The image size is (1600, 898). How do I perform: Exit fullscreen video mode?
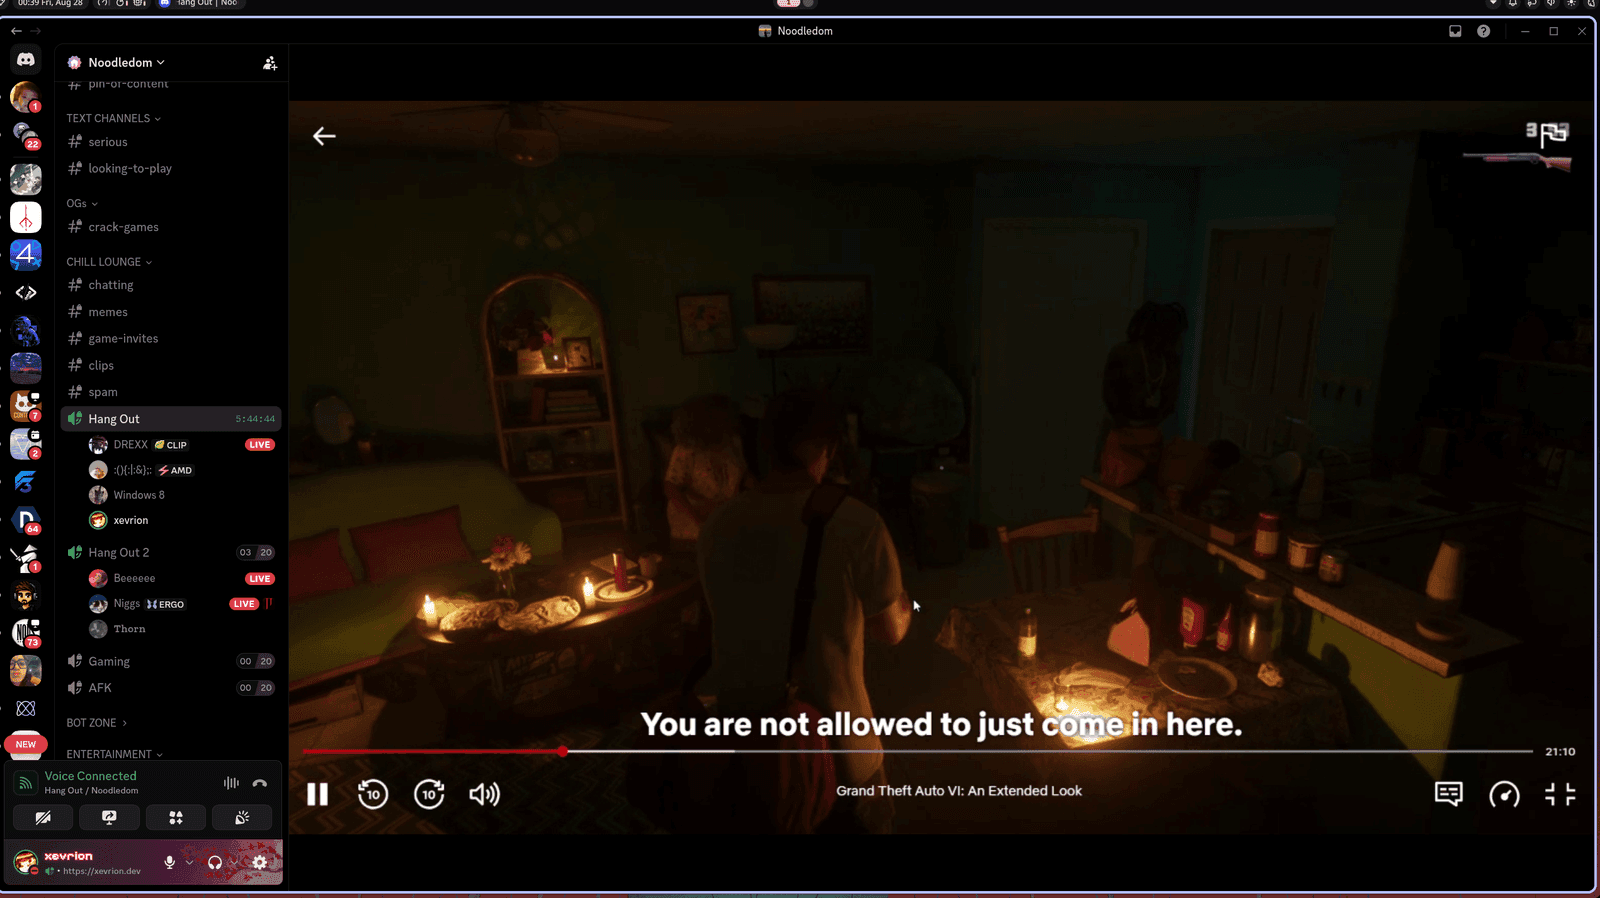[1560, 794]
